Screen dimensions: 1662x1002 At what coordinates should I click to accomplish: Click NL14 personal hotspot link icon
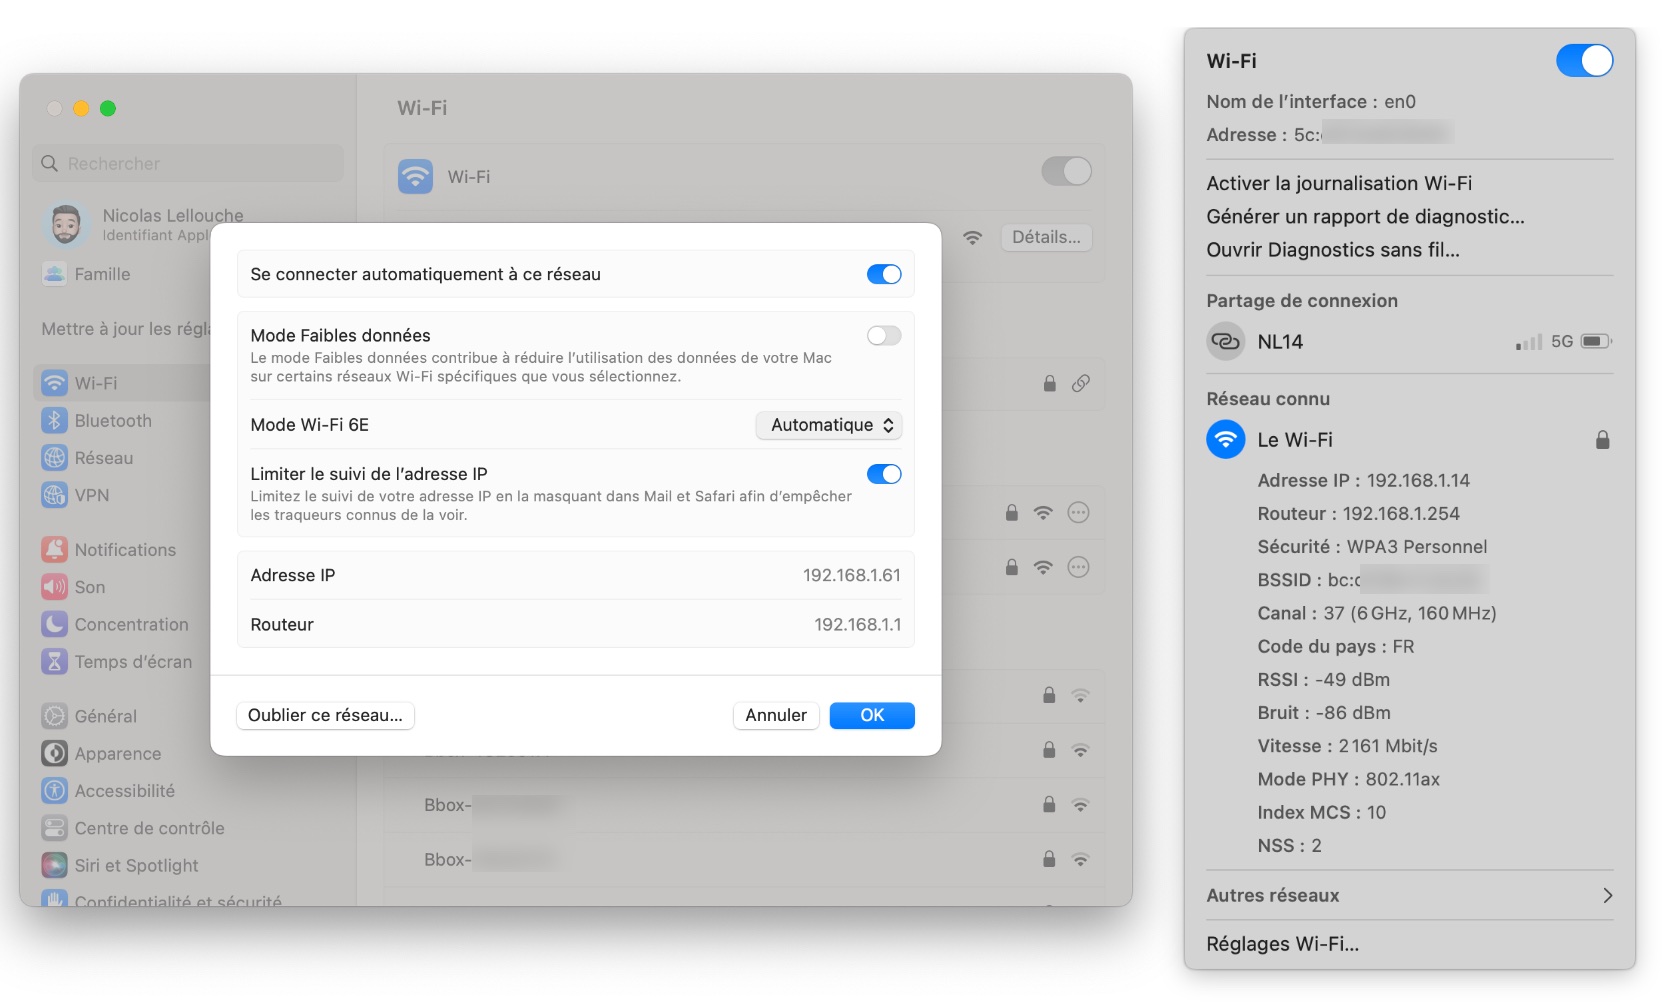[1225, 341]
